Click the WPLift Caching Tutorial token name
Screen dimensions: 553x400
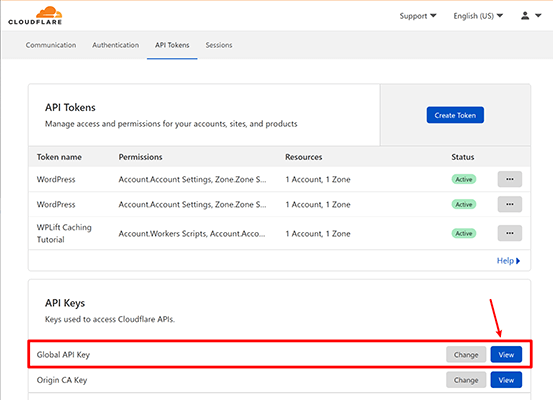coord(64,233)
